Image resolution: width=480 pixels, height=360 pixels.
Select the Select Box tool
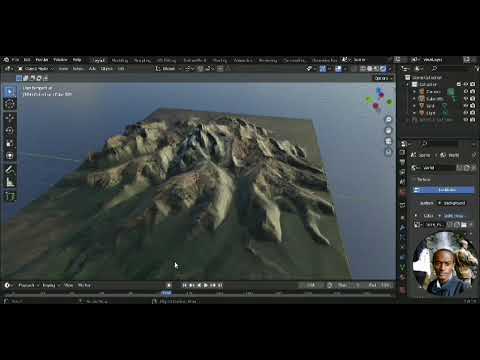tap(10, 92)
